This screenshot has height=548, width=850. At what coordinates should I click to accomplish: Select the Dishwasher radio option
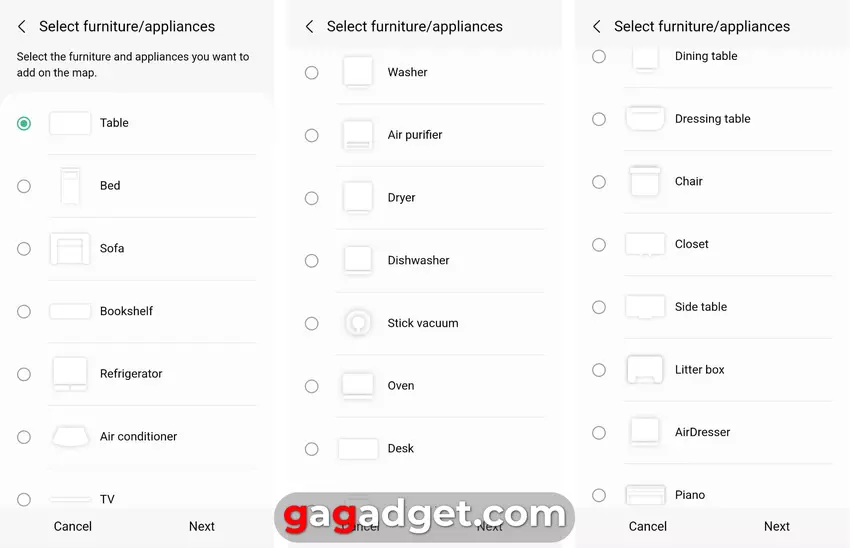pyautogui.click(x=312, y=261)
